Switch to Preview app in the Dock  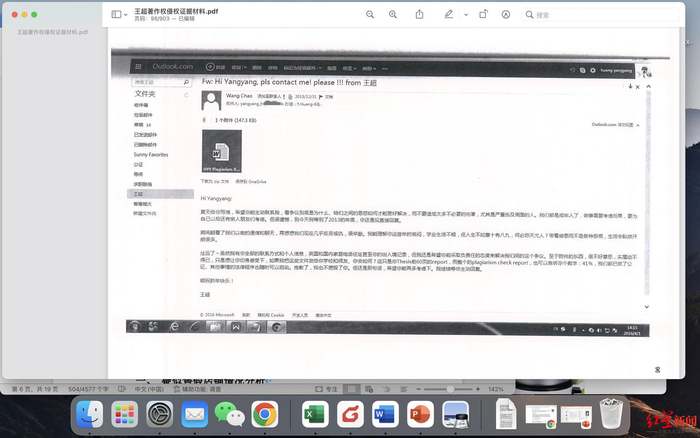pos(455,414)
